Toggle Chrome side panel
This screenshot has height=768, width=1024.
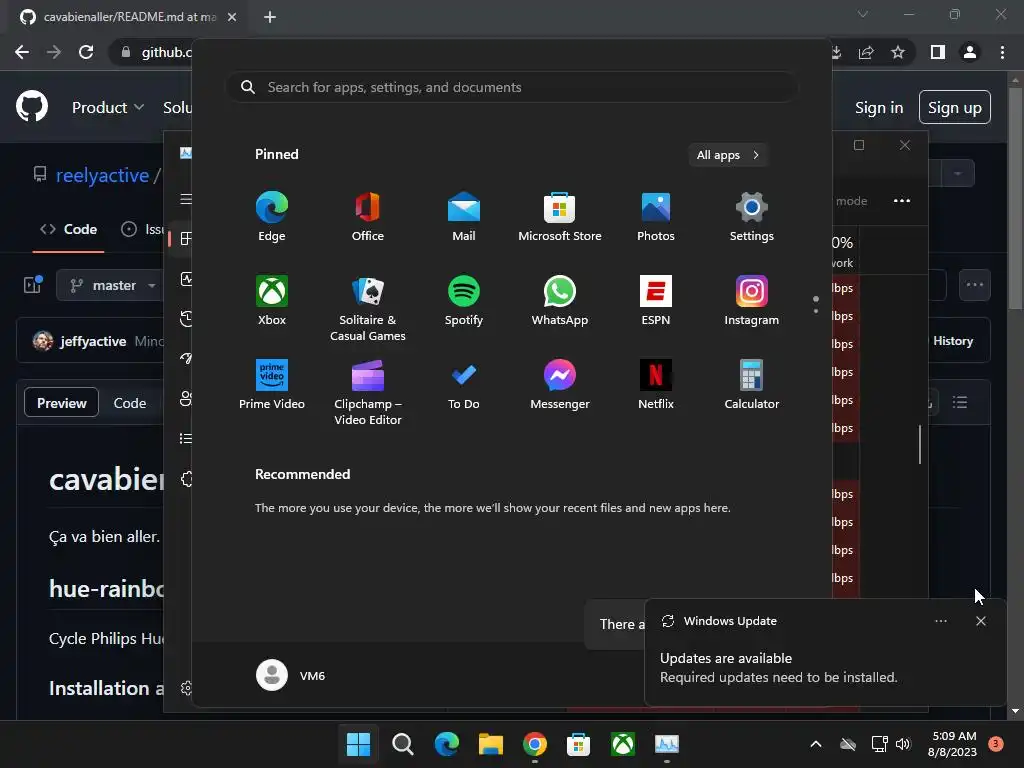click(x=938, y=52)
